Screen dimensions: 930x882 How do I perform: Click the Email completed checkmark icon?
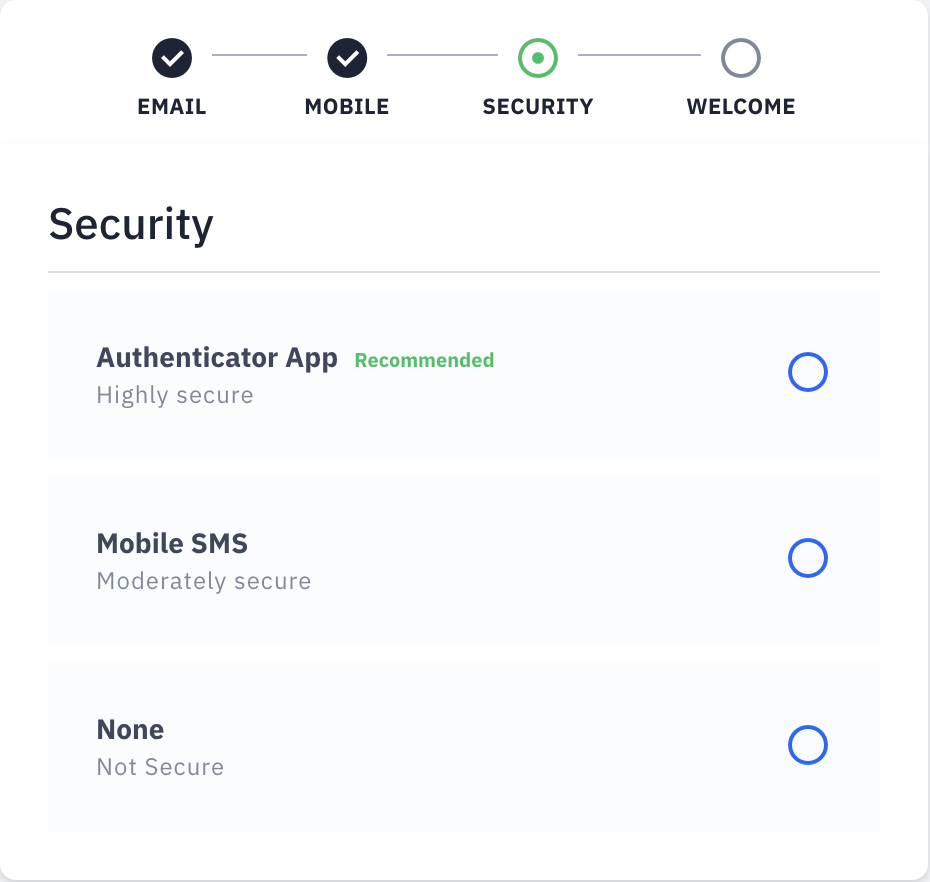[x=171, y=58]
